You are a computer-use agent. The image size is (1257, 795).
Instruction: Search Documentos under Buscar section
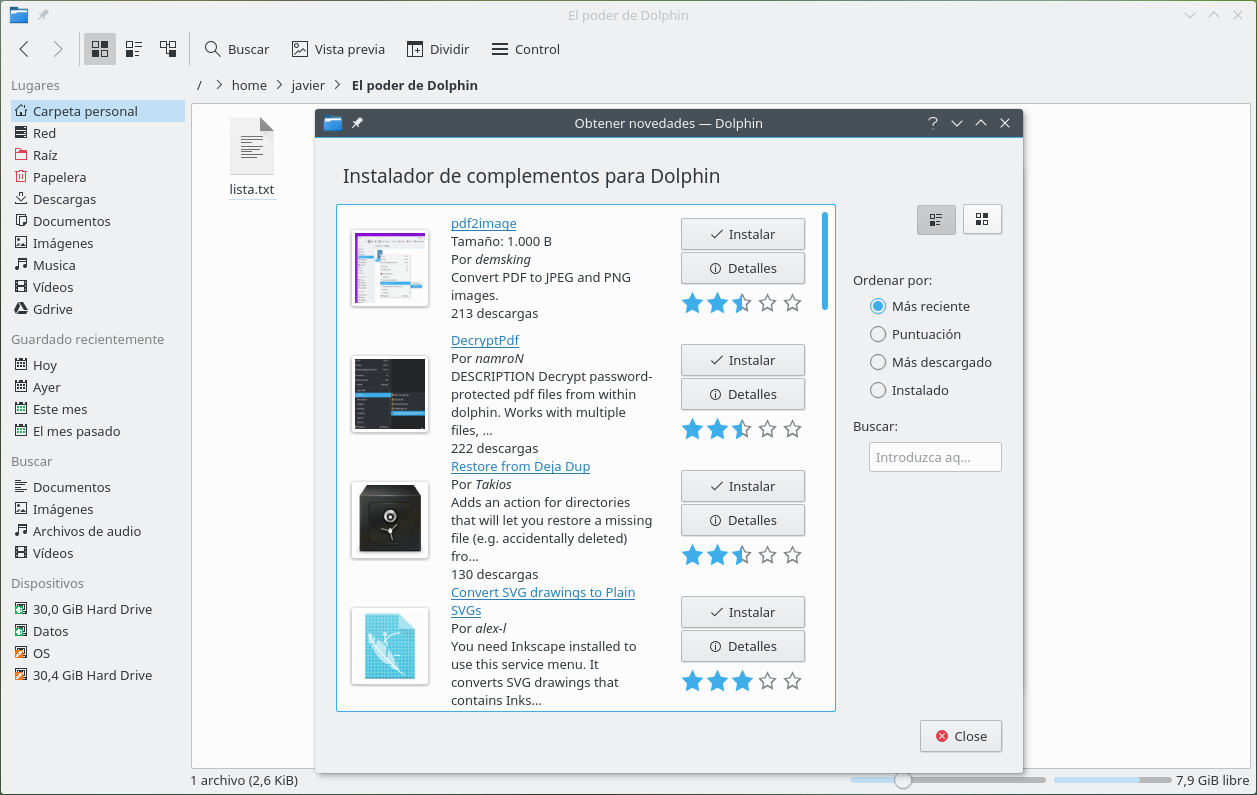pos(98,487)
